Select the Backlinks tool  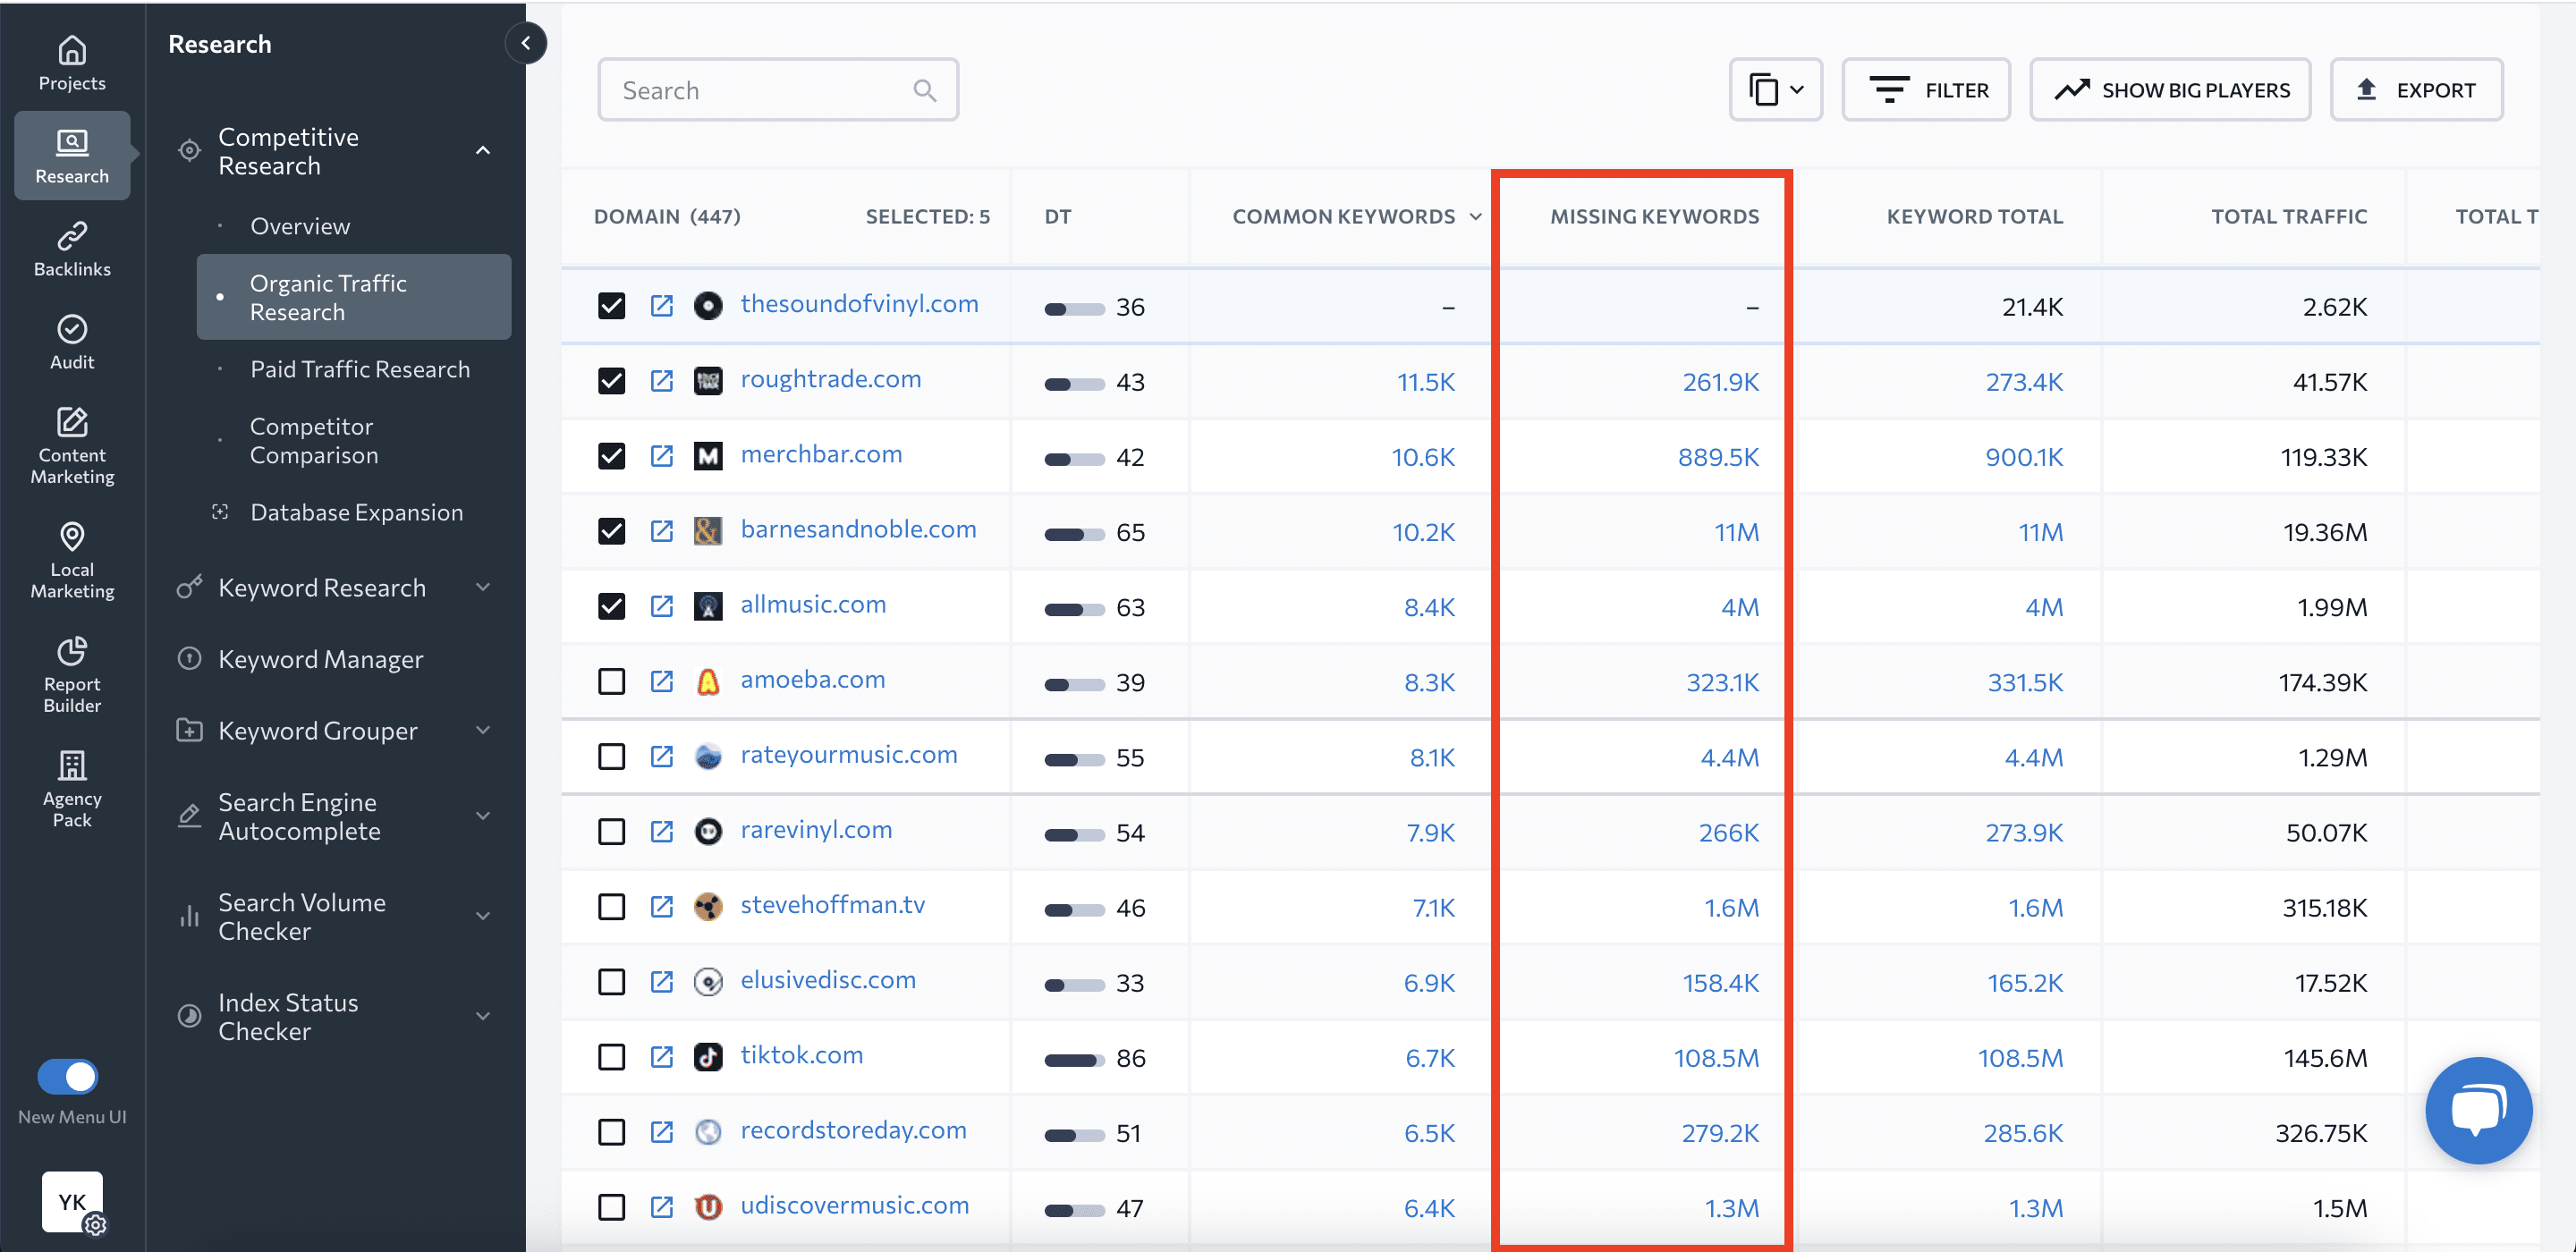(71, 248)
